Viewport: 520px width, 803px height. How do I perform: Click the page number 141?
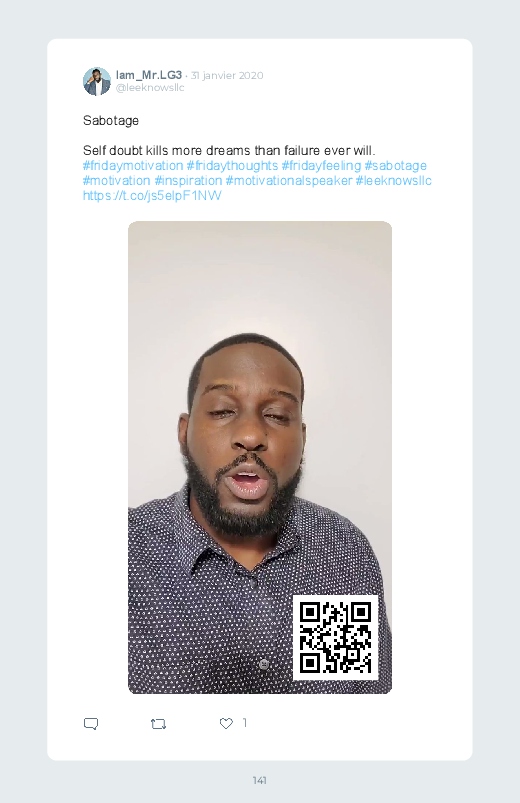[x=260, y=780]
